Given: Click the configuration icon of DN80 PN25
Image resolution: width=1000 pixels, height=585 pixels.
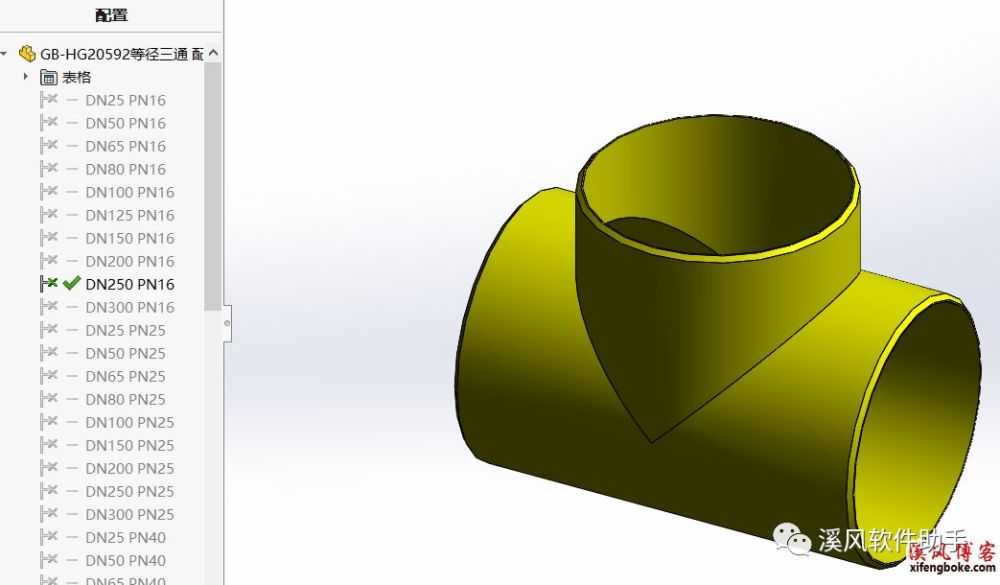Looking at the screenshot, I should tap(48, 399).
